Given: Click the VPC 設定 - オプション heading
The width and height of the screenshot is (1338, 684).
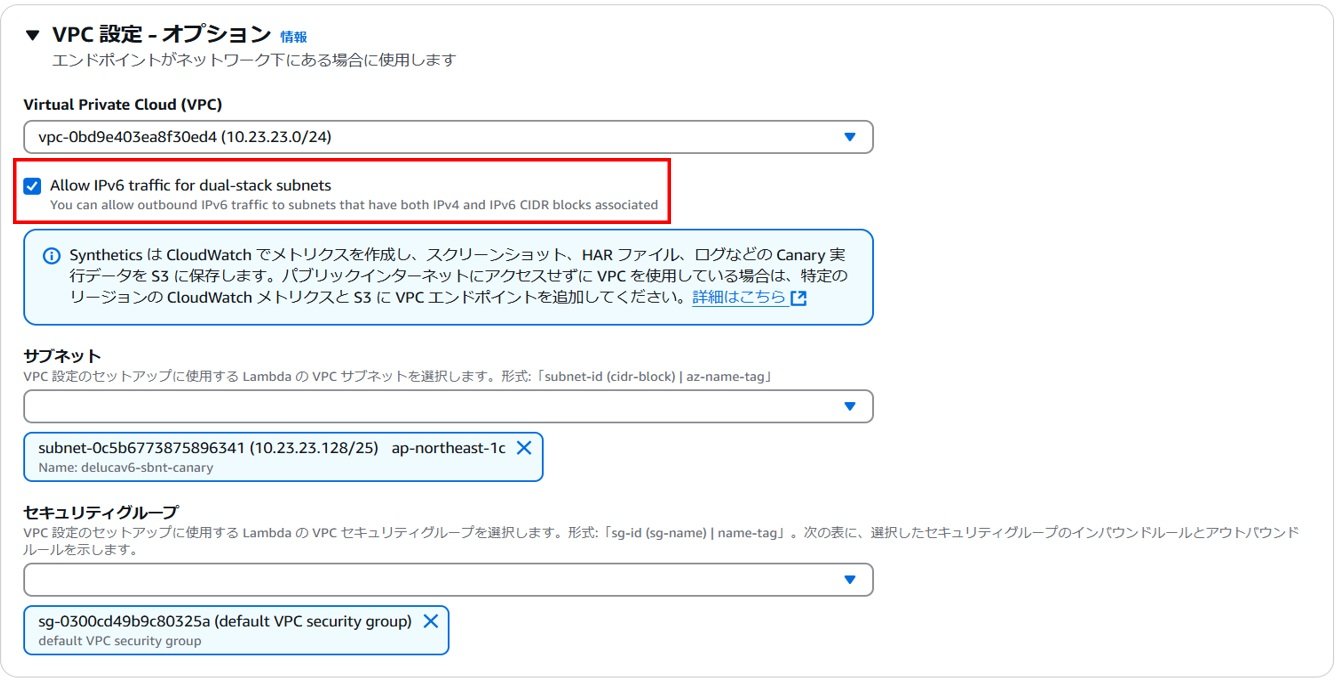Looking at the screenshot, I should tap(161, 35).
